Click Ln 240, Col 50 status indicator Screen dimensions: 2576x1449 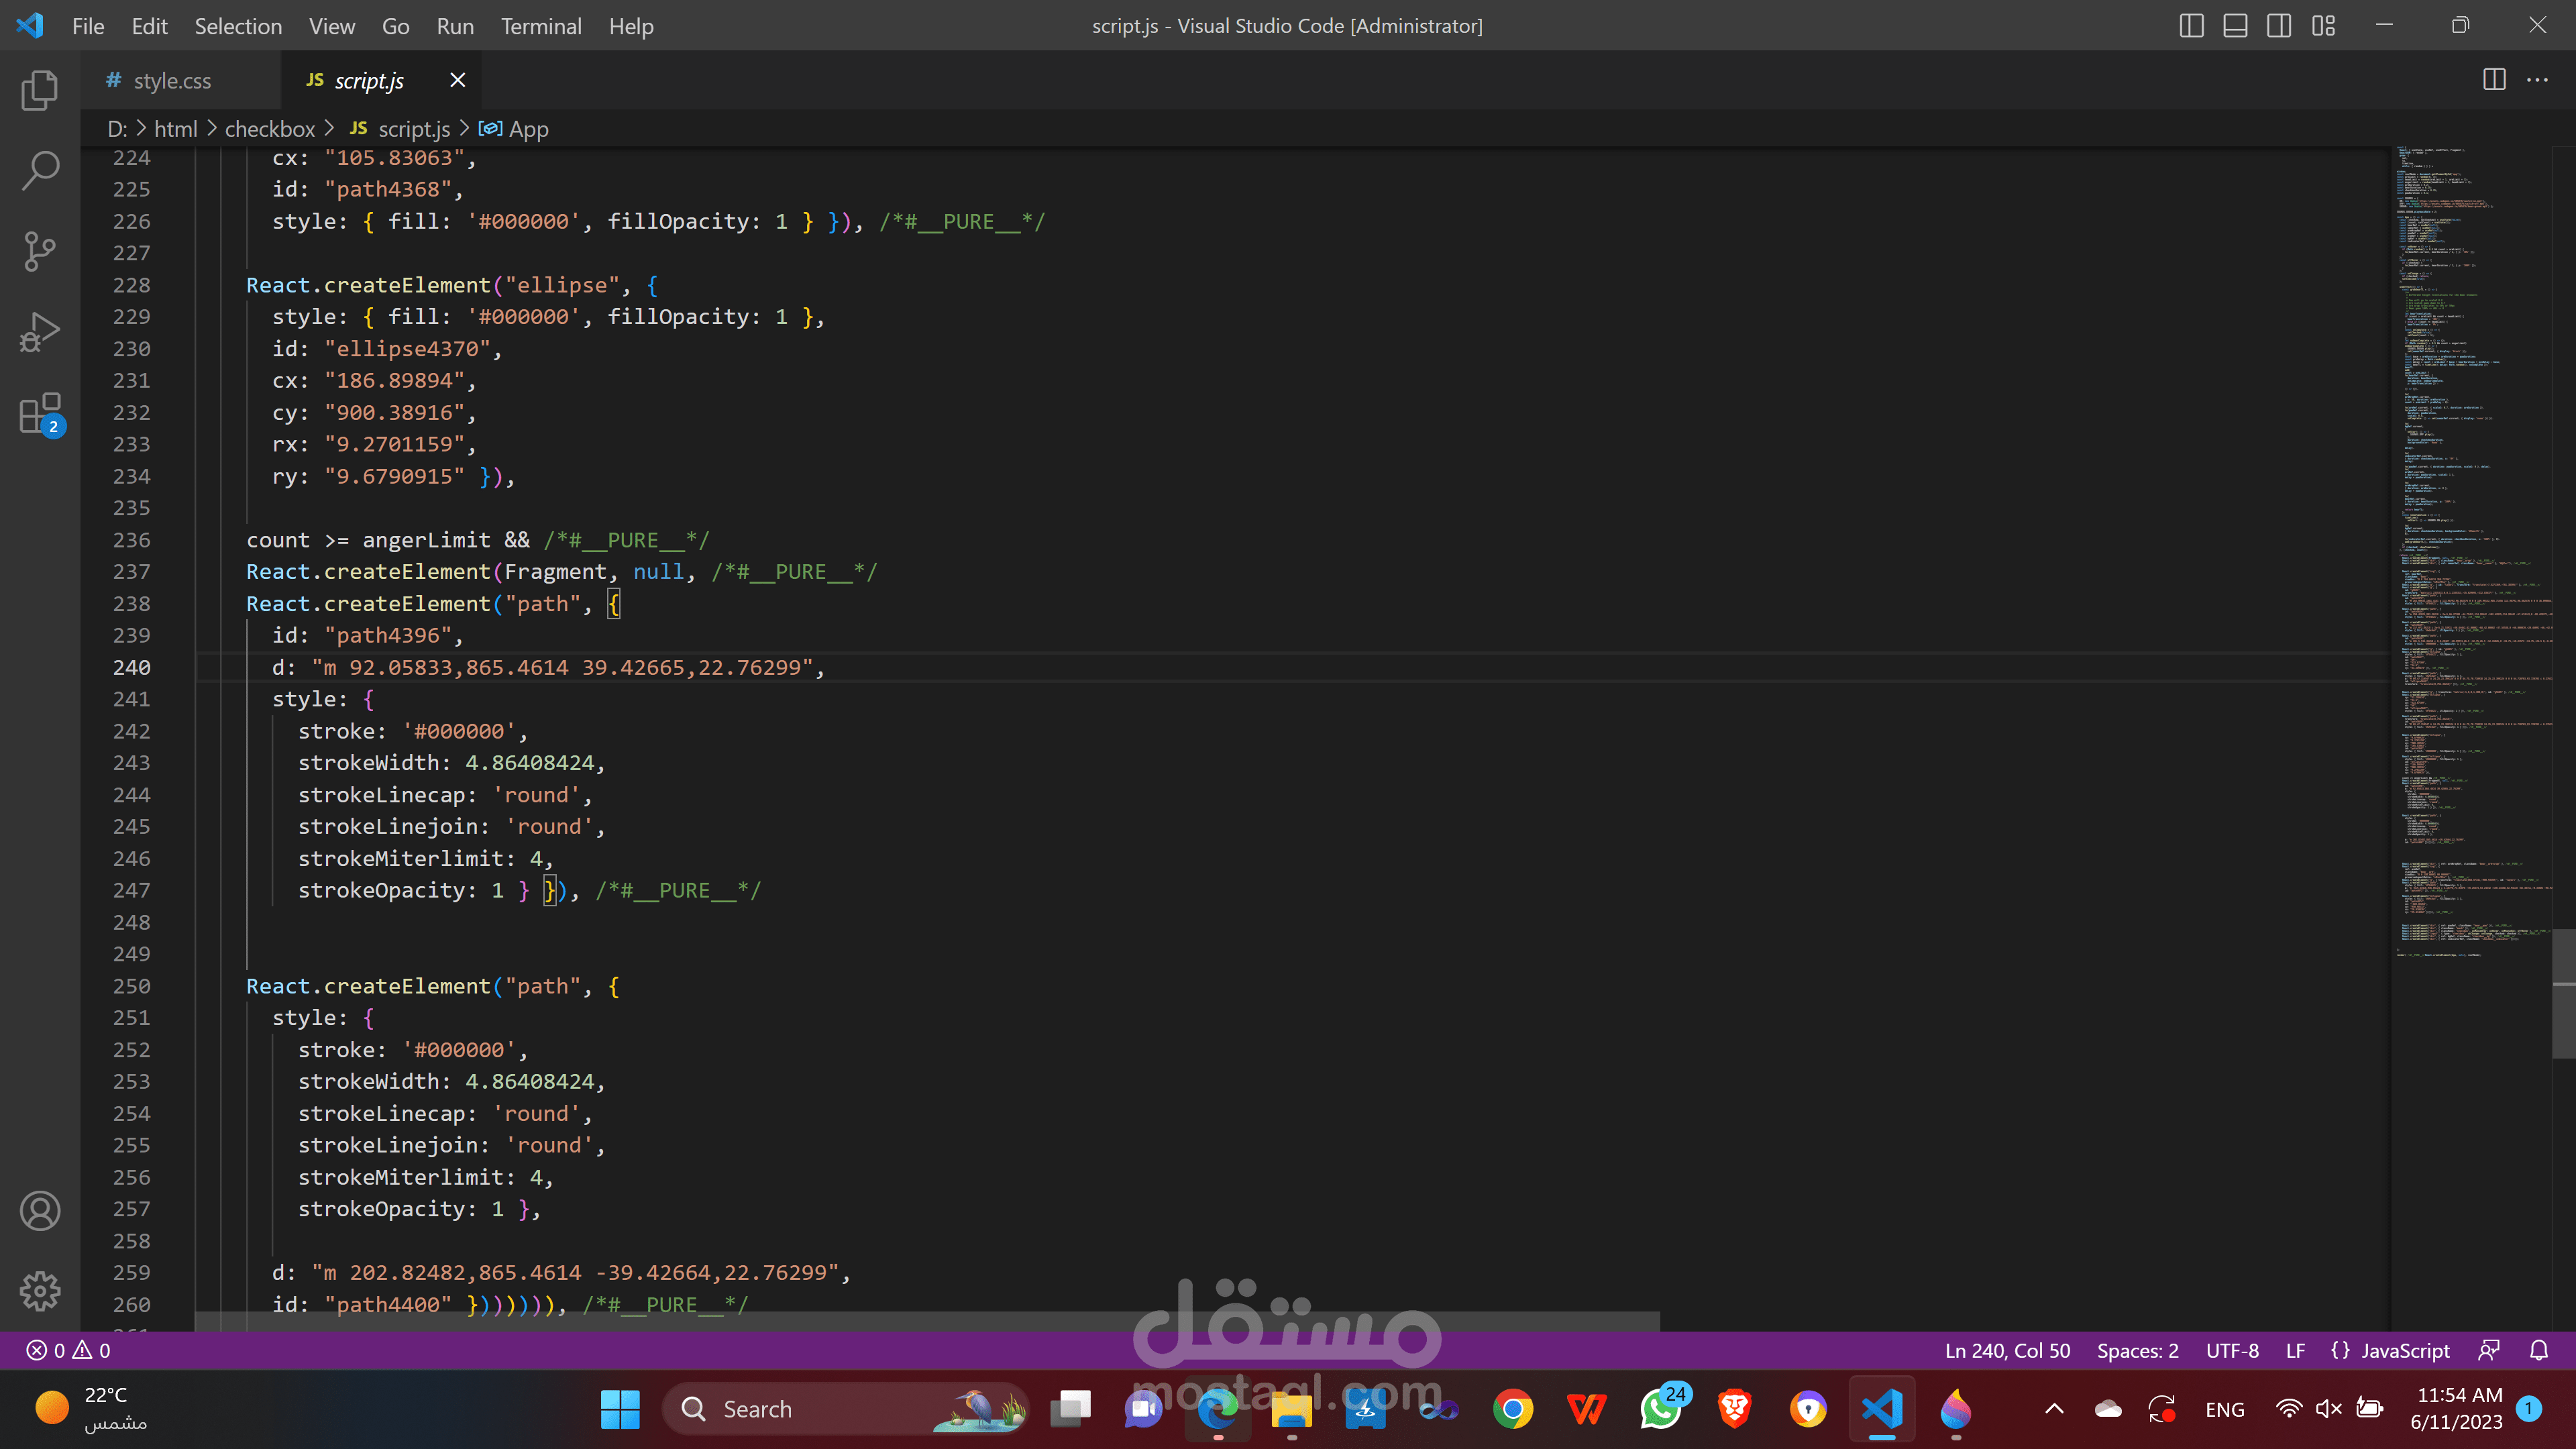point(2007,1350)
